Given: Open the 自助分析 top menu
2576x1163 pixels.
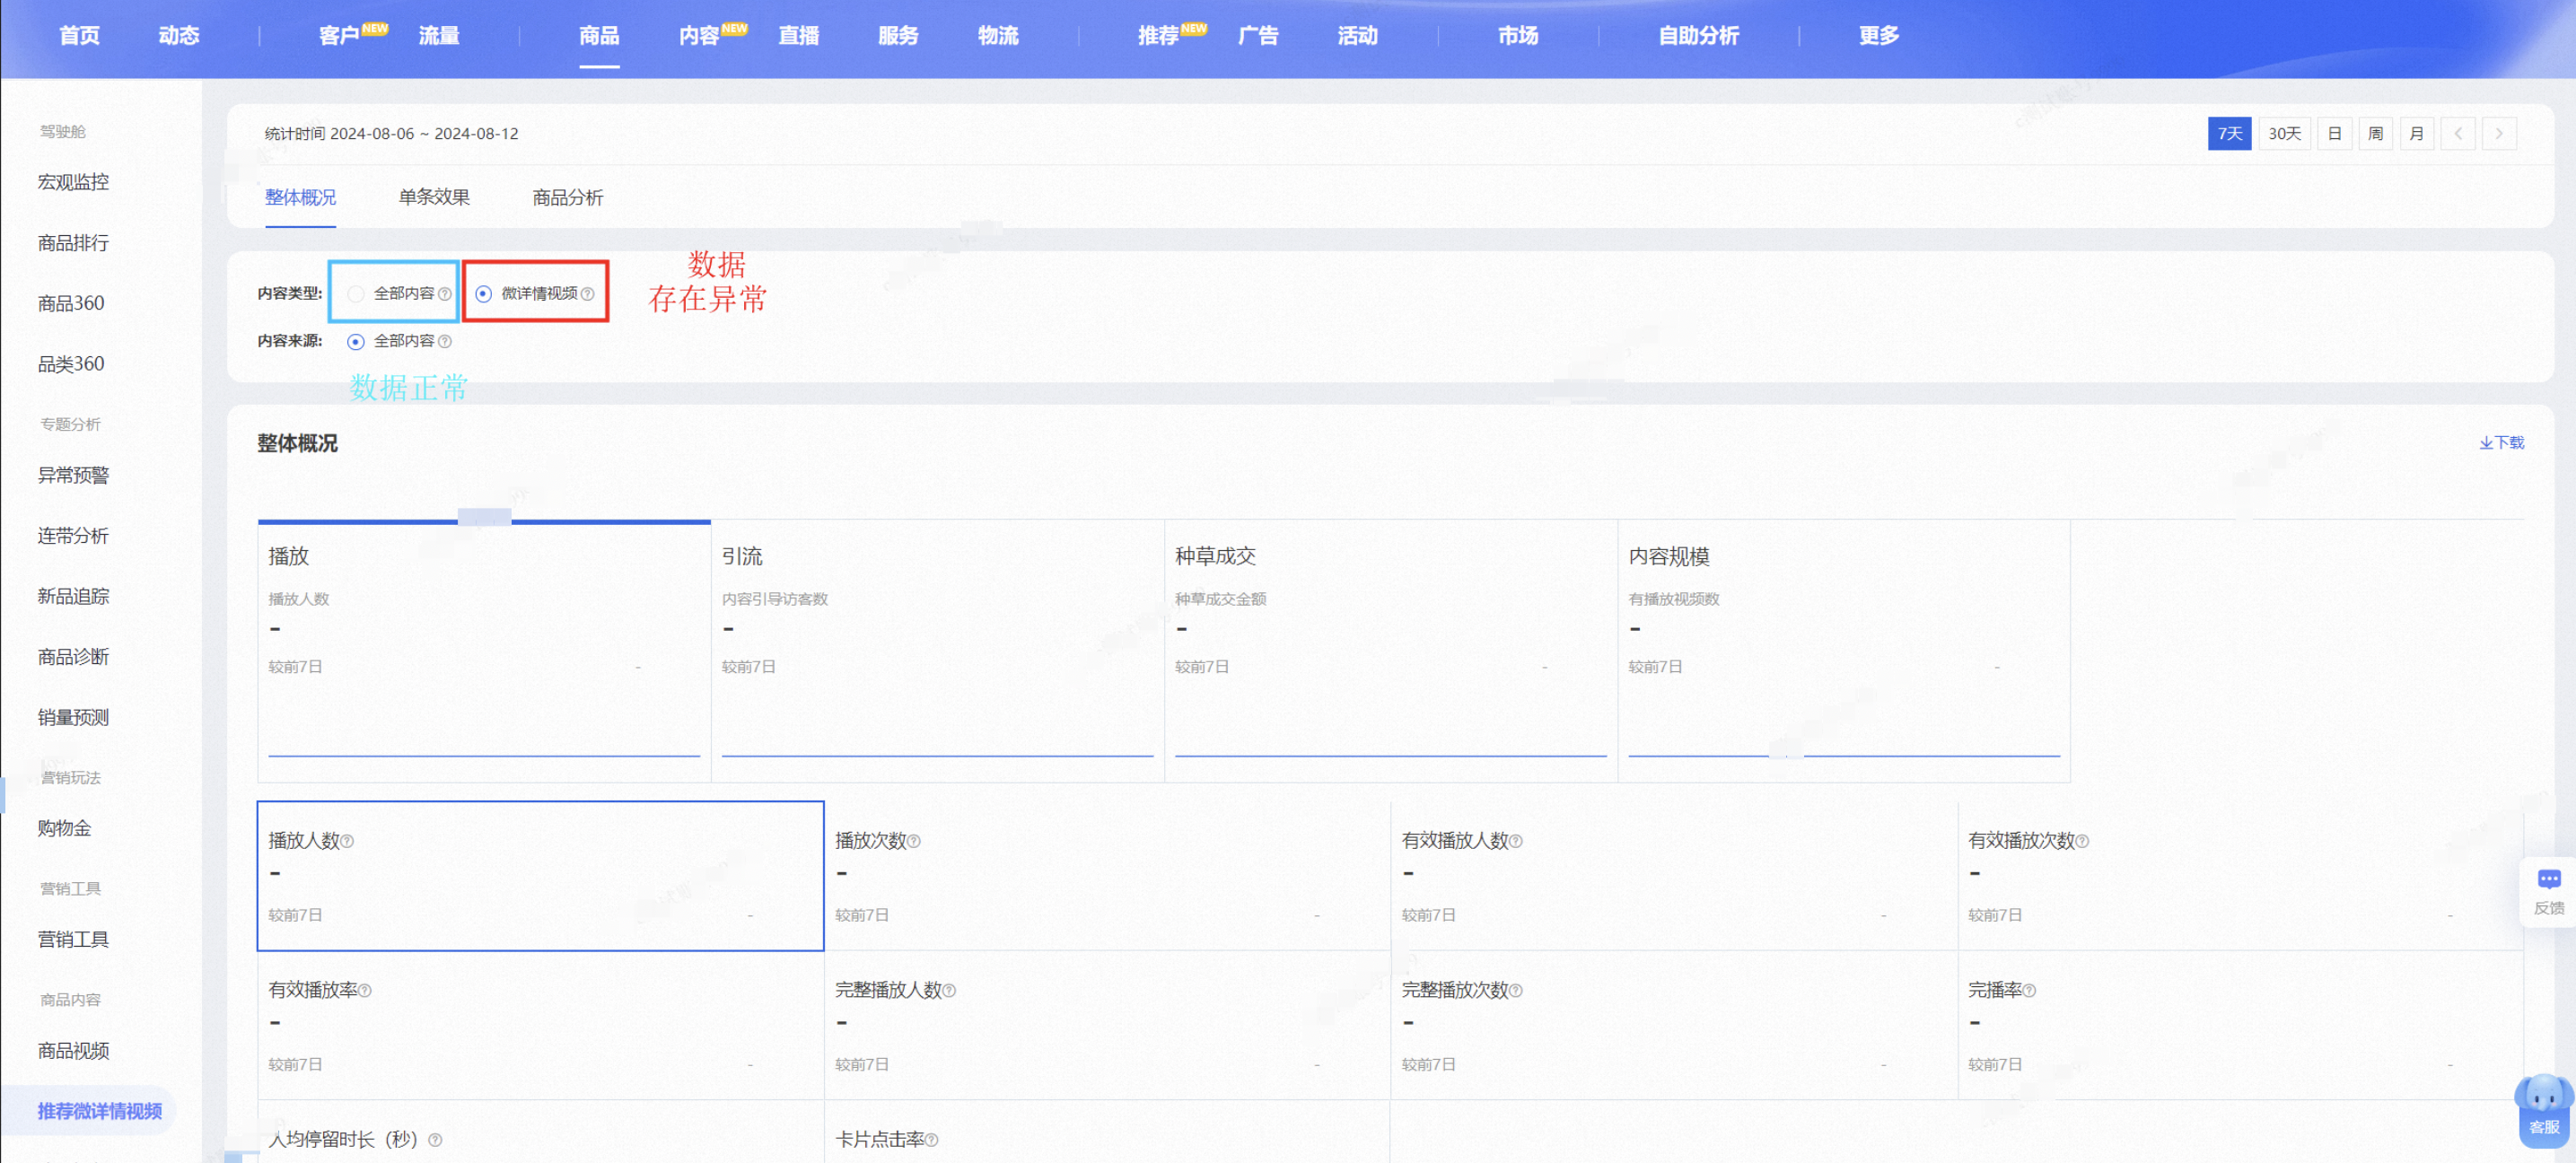Looking at the screenshot, I should coord(1698,36).
